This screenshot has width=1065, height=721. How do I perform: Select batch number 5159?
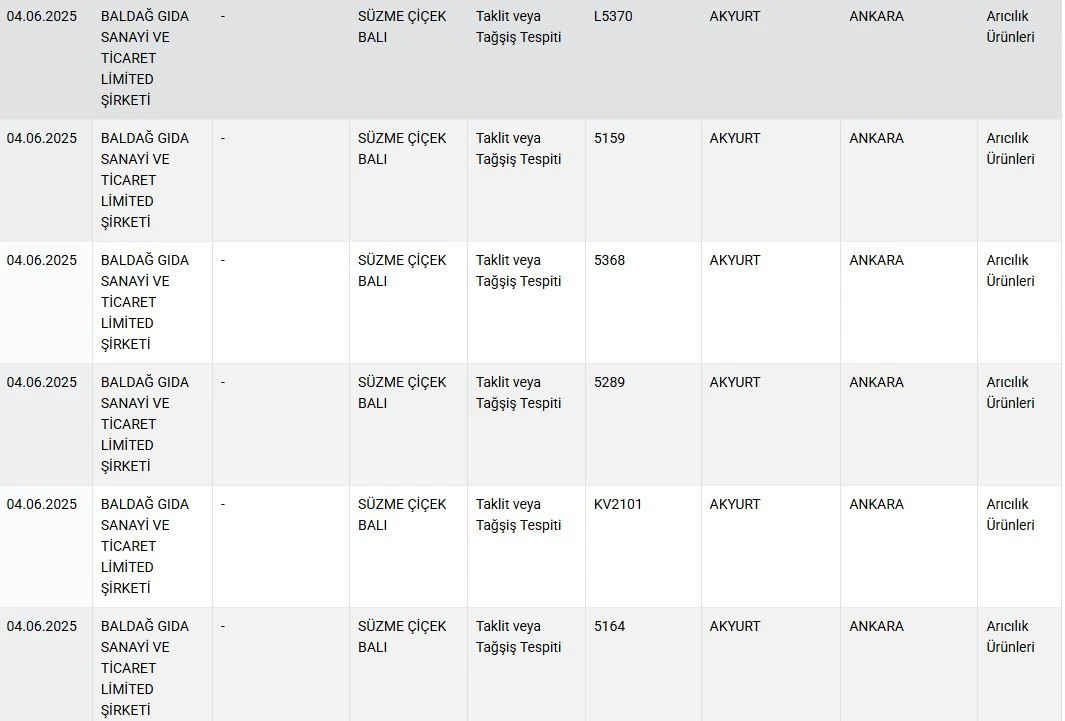609,138
